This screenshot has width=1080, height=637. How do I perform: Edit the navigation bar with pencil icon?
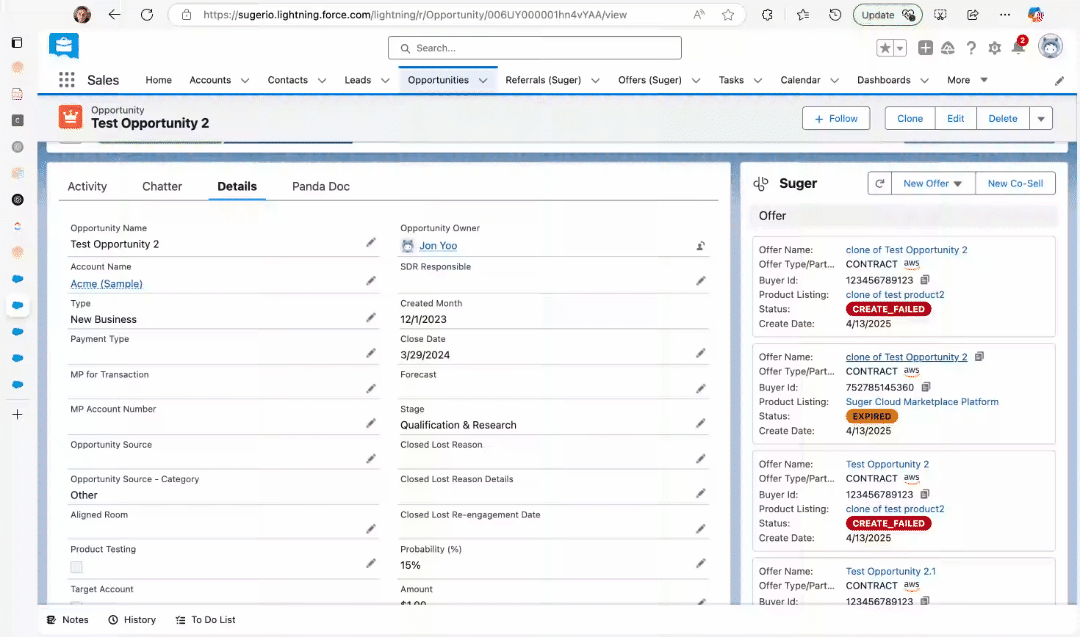pos(1059,81)
